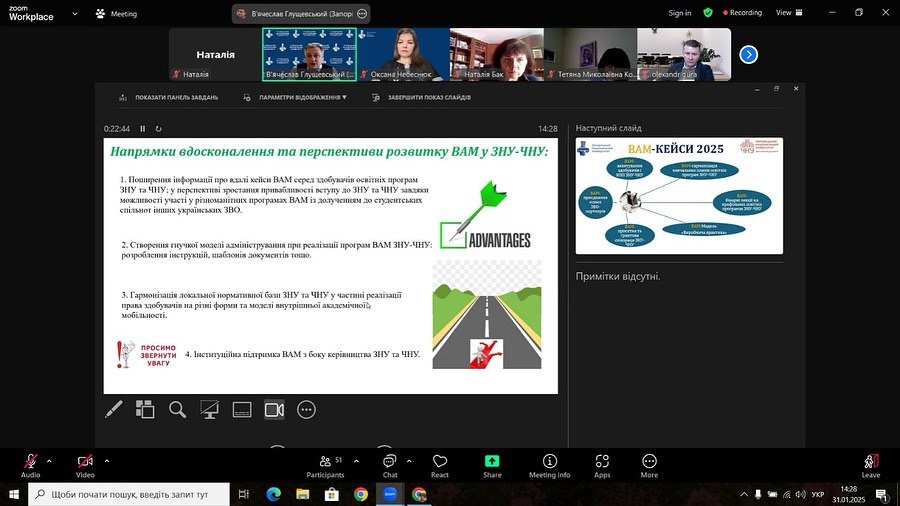Expand the audio options arrow

click(49, 461)
